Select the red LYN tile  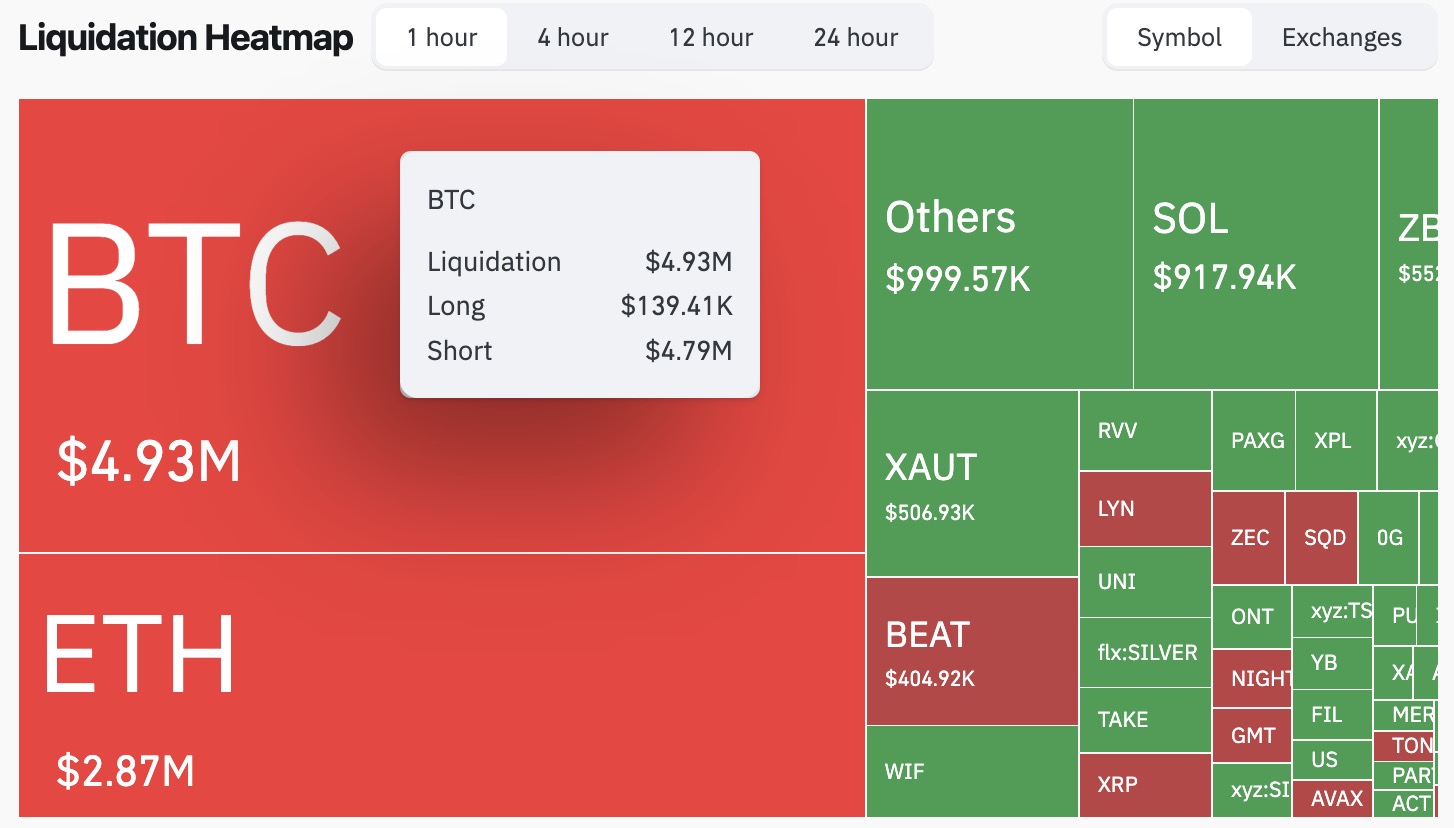(1146, 508)
